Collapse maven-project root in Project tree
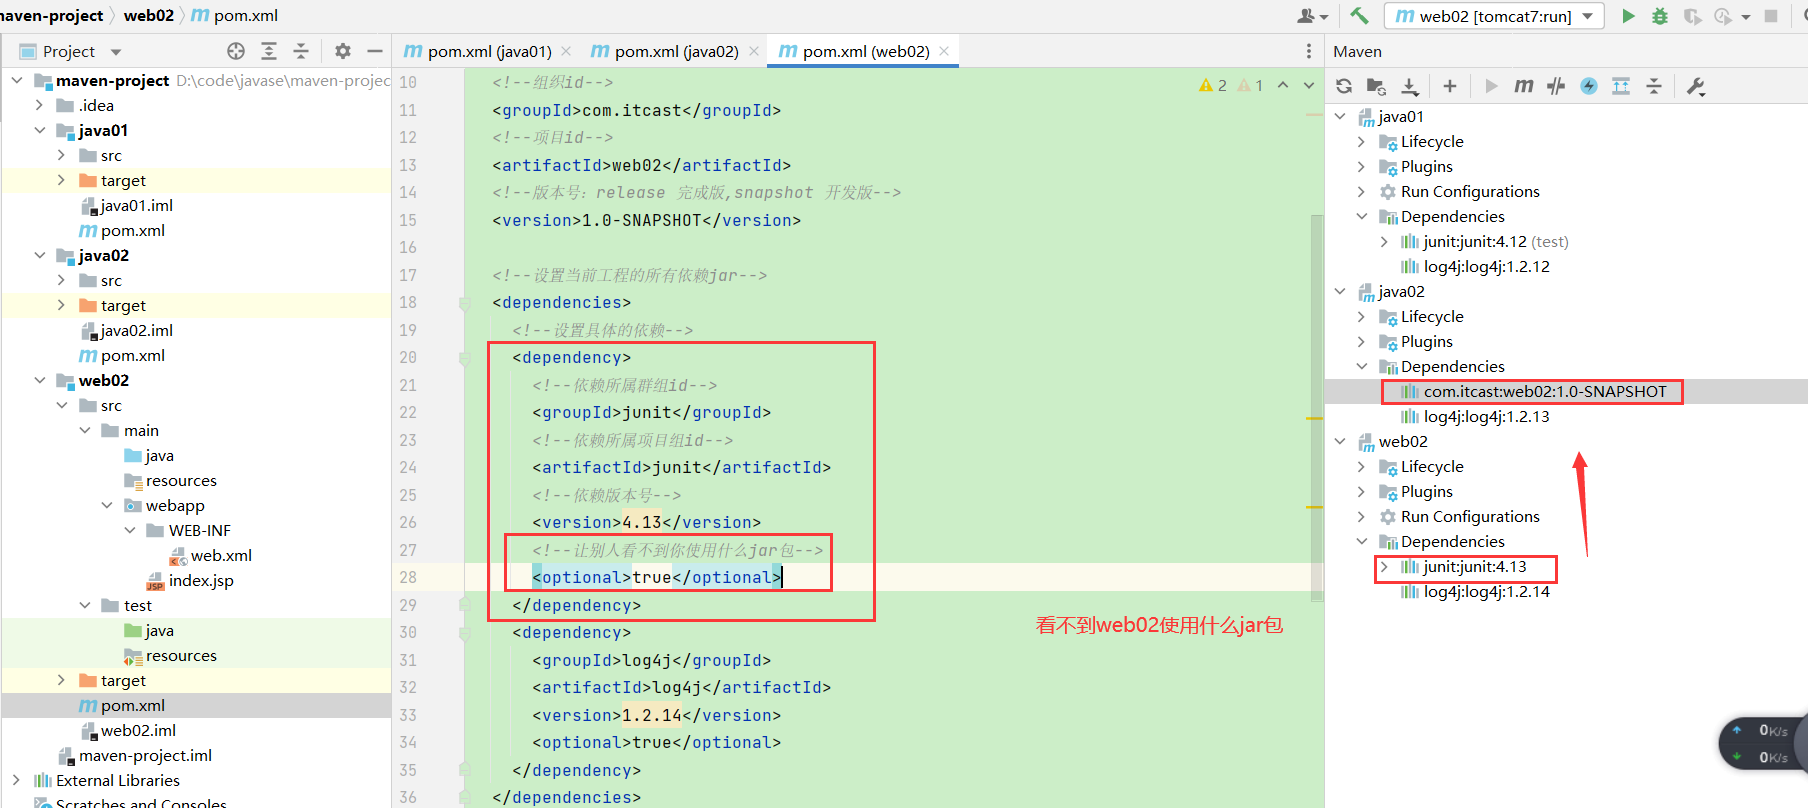 [16, 80]
